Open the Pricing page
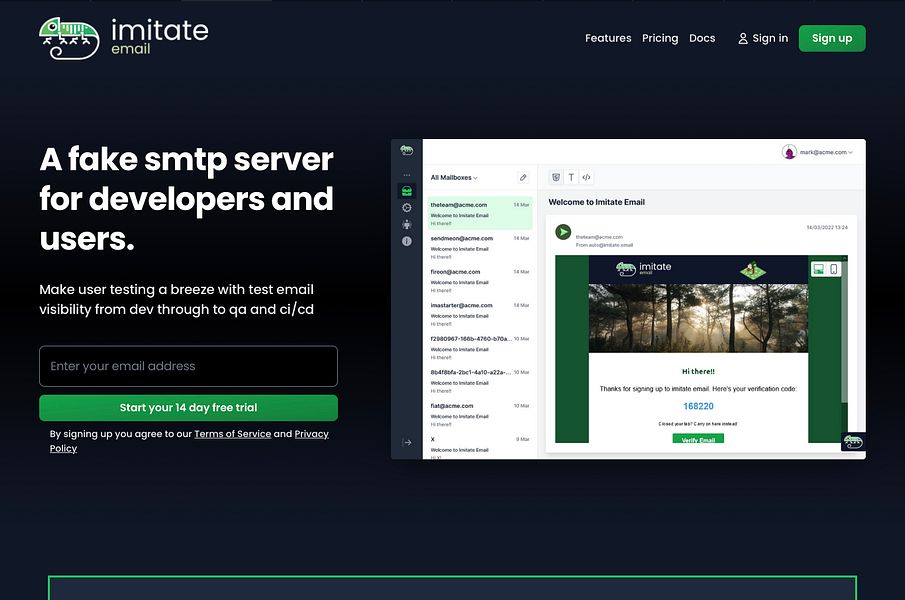 pyautogui.click(x=660, y=38)
